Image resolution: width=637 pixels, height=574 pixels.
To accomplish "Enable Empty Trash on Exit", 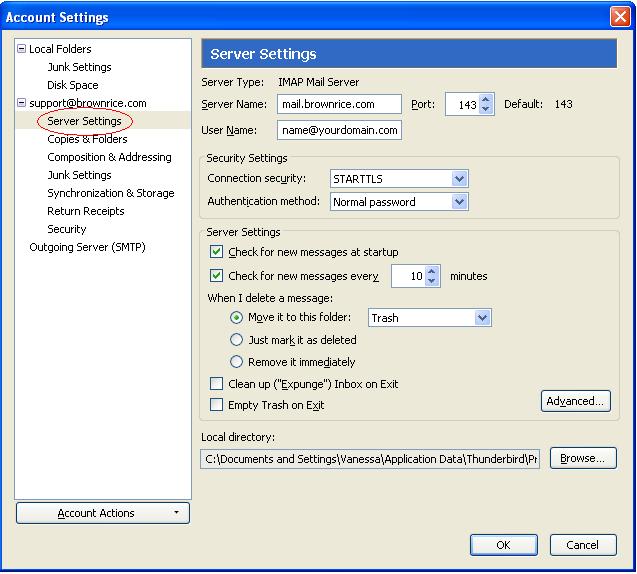I will [x=216, y=405].
